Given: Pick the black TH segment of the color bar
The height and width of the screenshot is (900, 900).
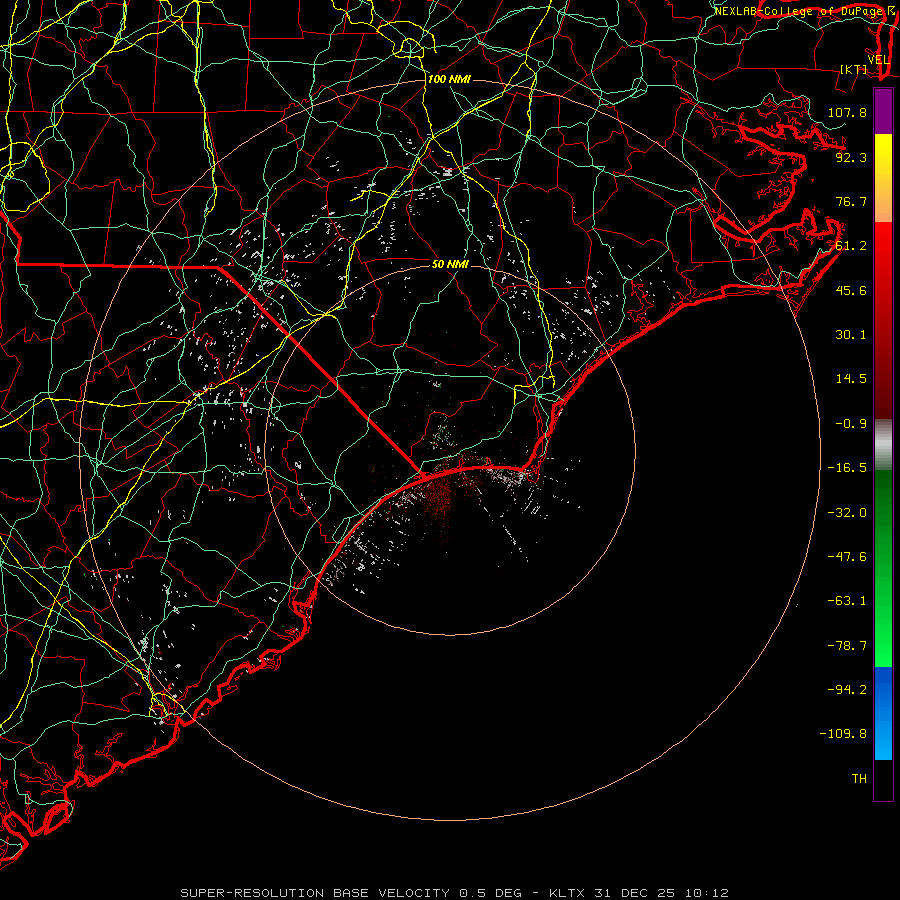Looking at the screenshot, I should pyautogui.click(x=883, y=779).
